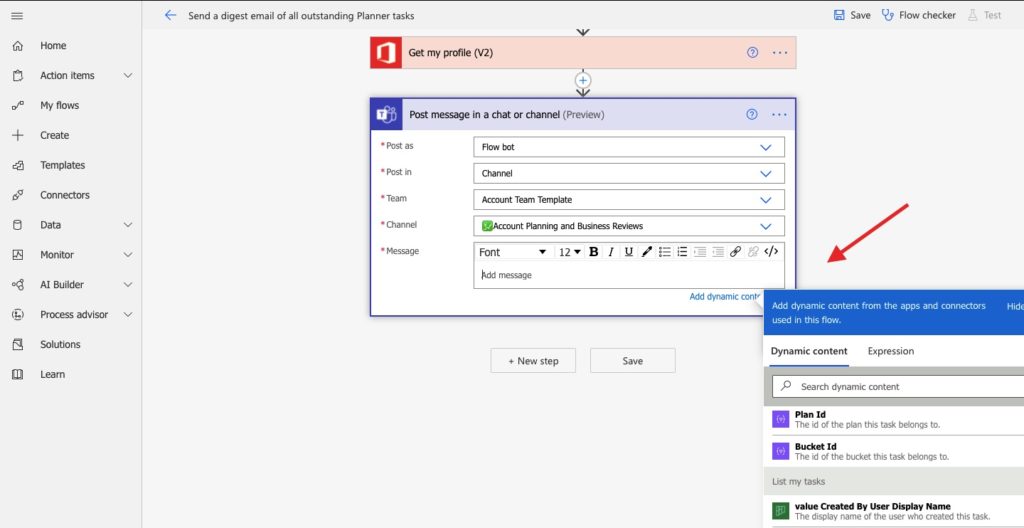Click the Get my profile (V2) step header
This screenshot has width=1024, height=528.
pyautogui.click(x=583, y=53)
